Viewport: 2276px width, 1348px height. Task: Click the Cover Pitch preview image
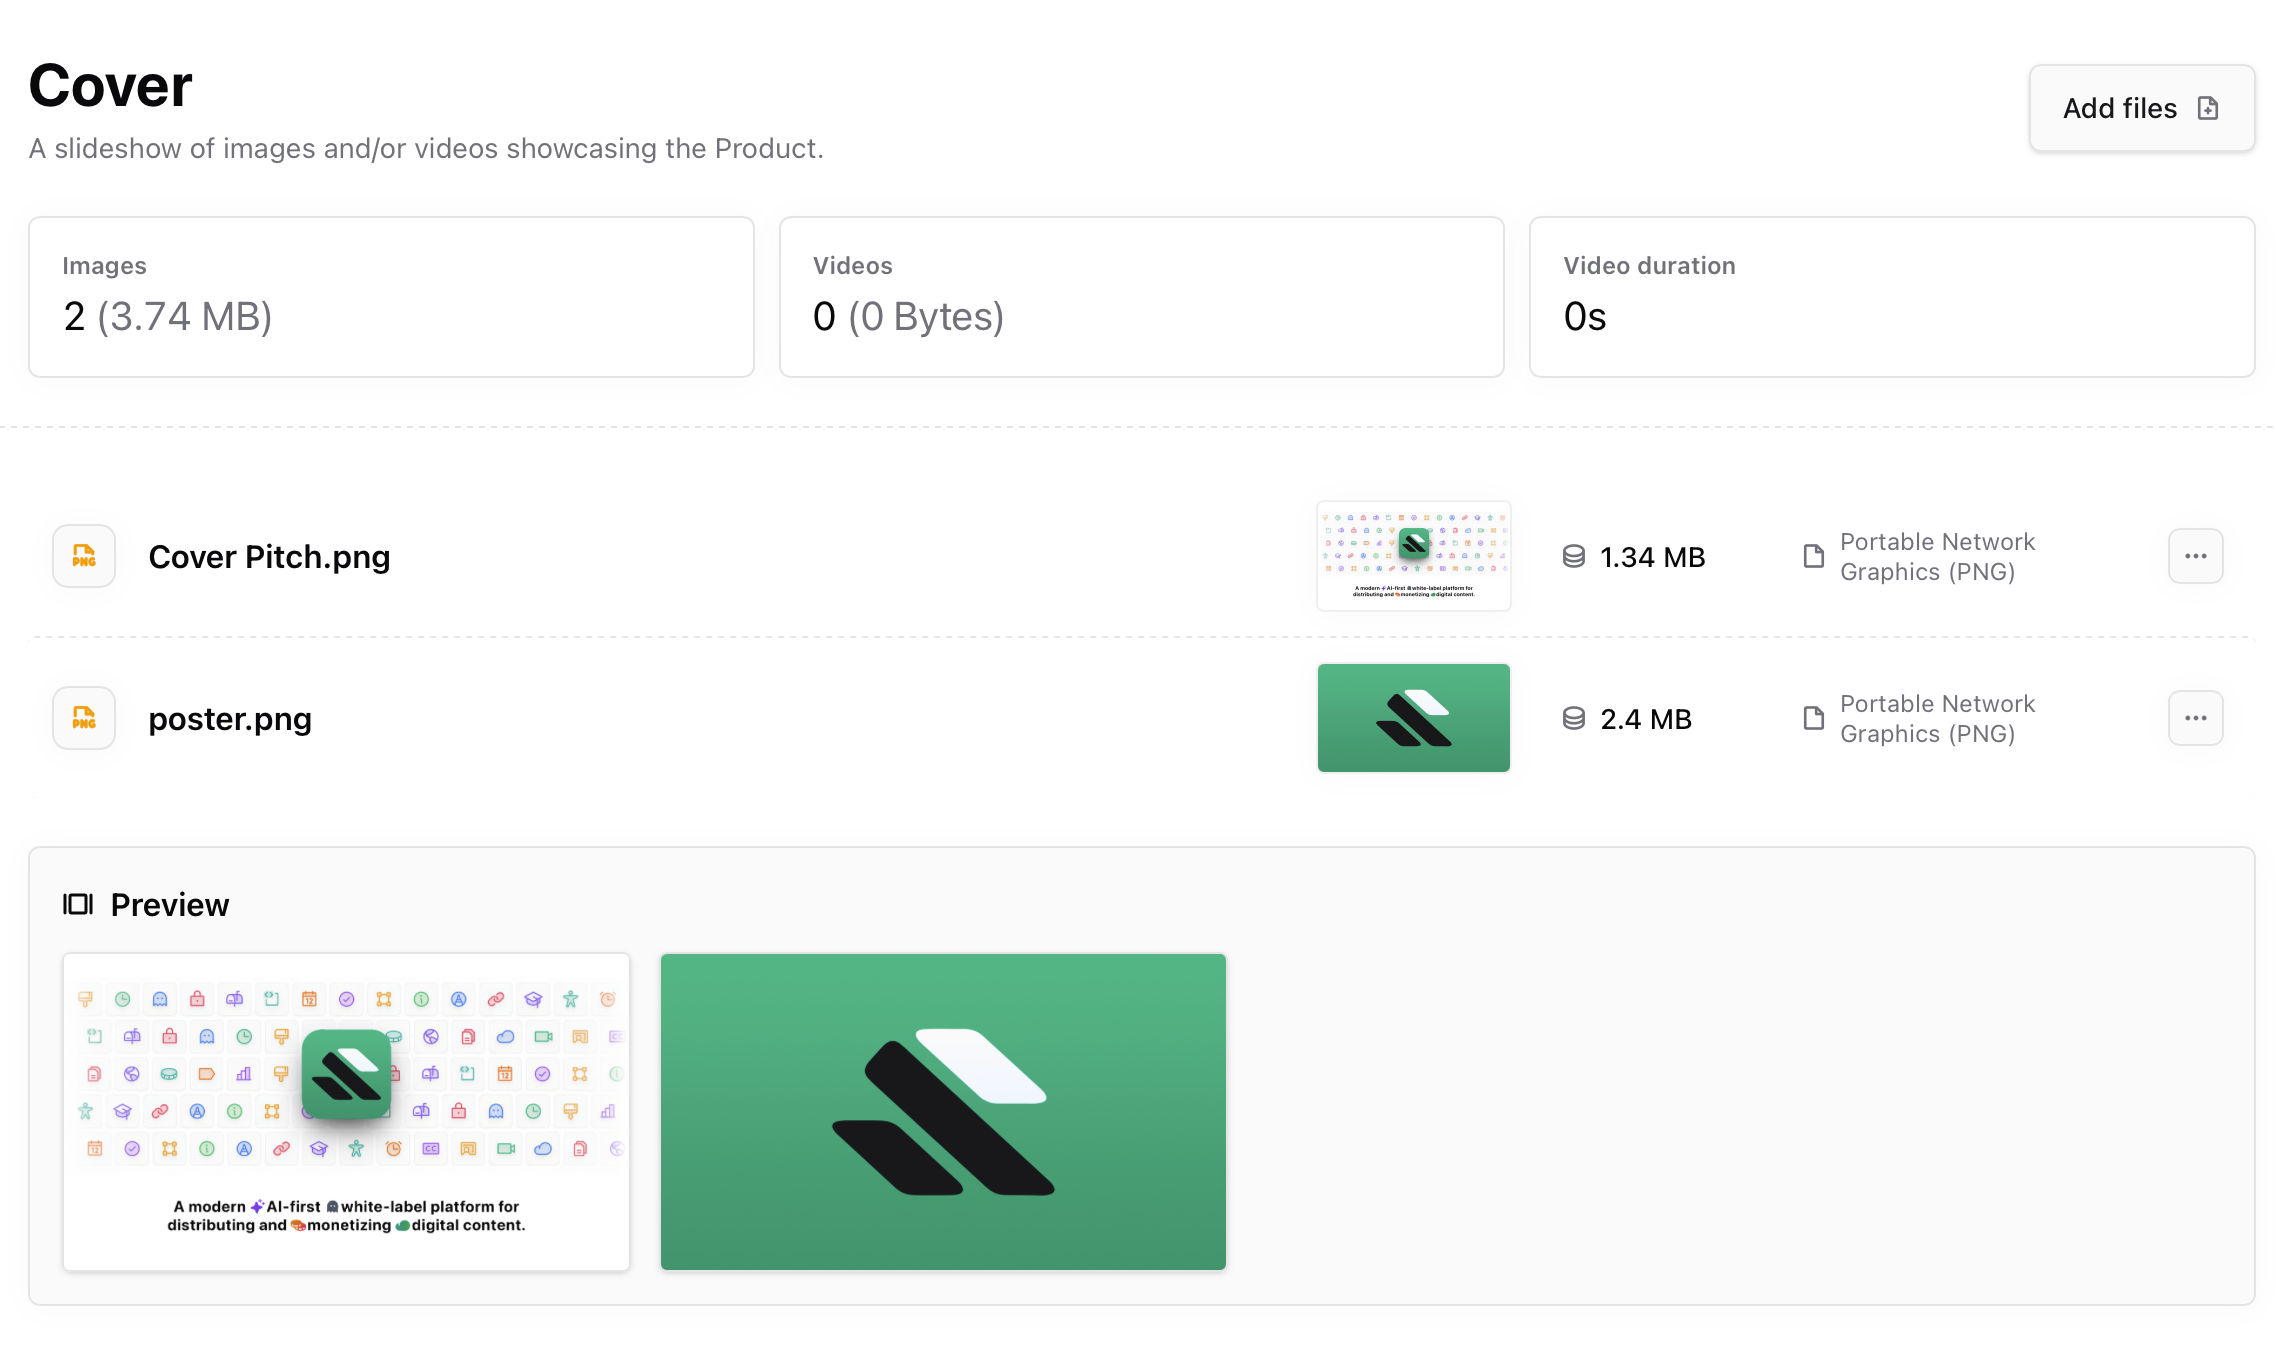point(346,1111)
